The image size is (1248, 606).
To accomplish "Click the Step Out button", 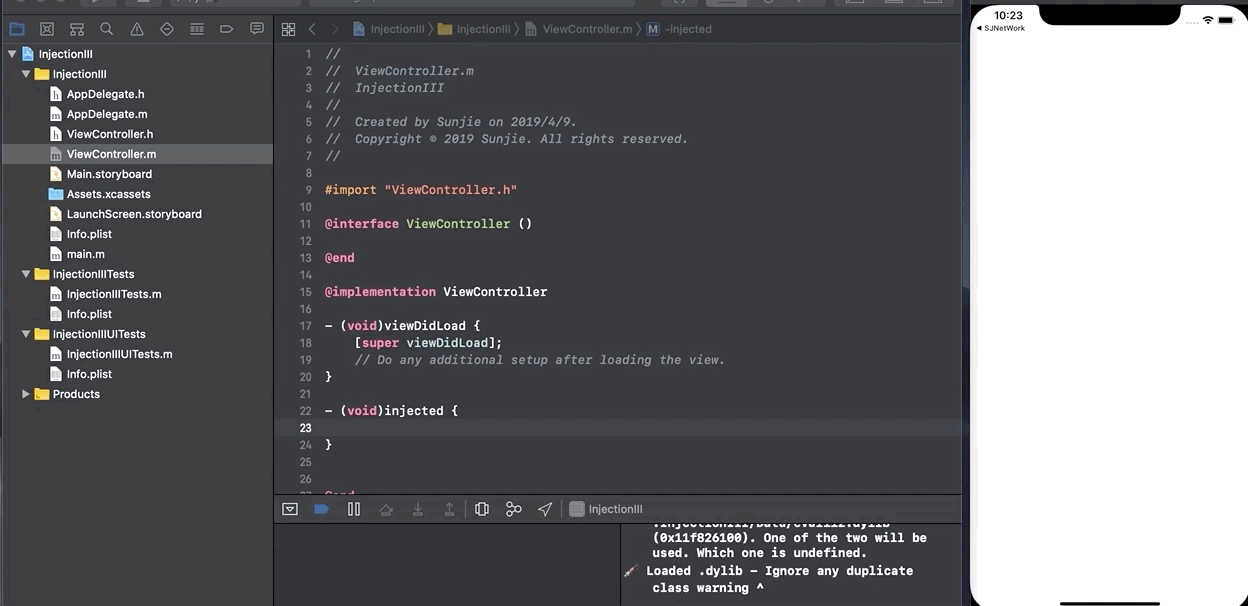I will coord(450,509).
